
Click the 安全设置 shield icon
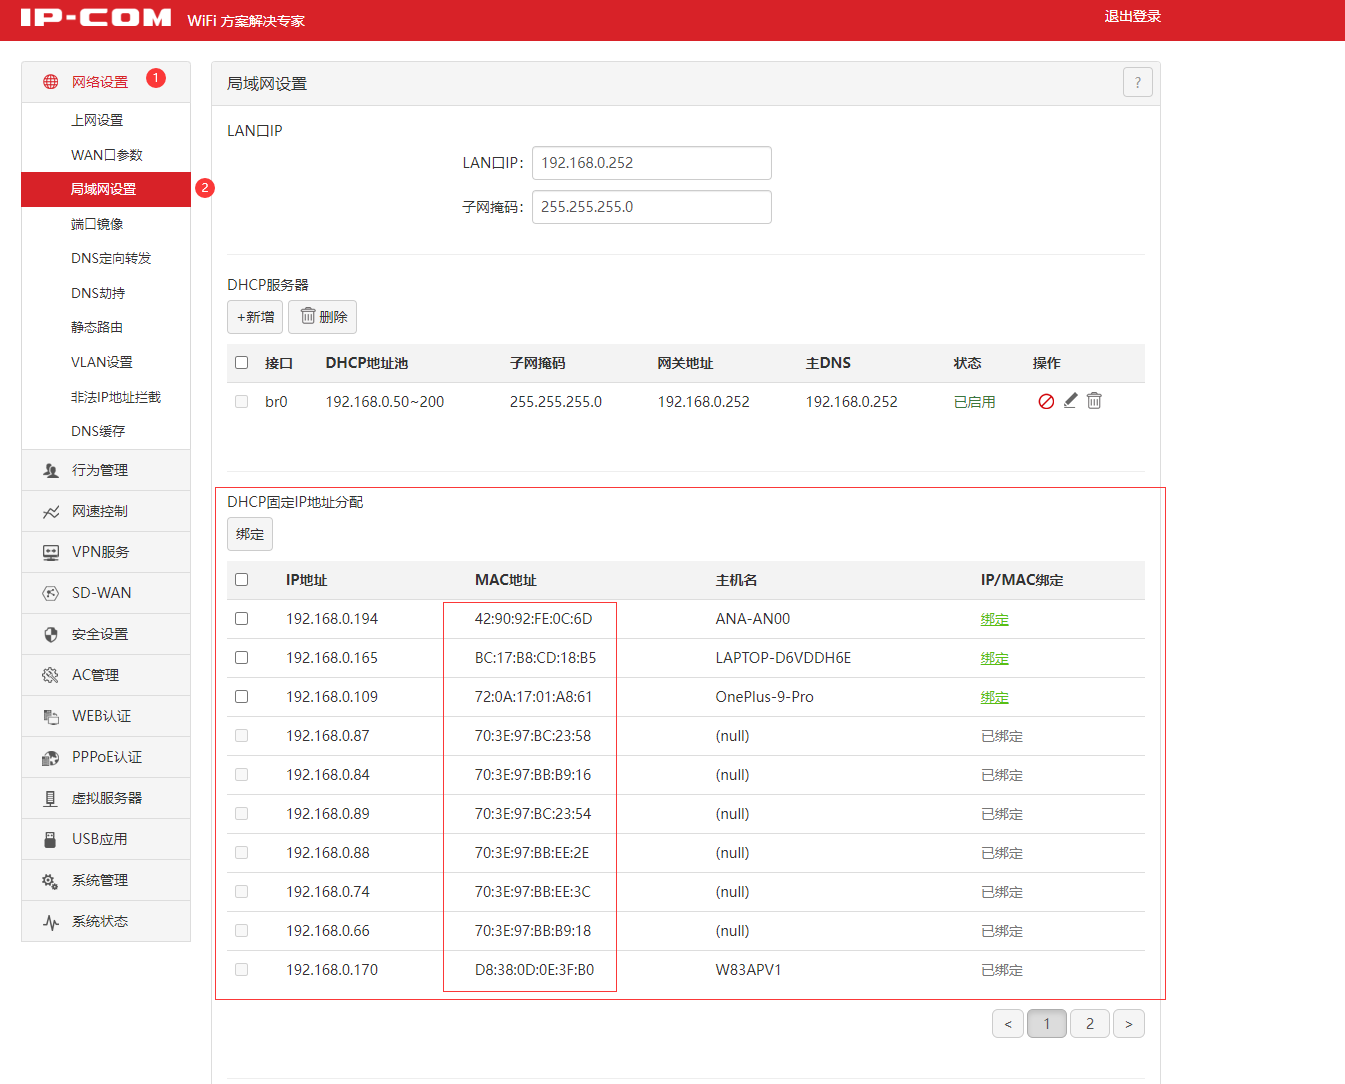[x=50, y=634]
